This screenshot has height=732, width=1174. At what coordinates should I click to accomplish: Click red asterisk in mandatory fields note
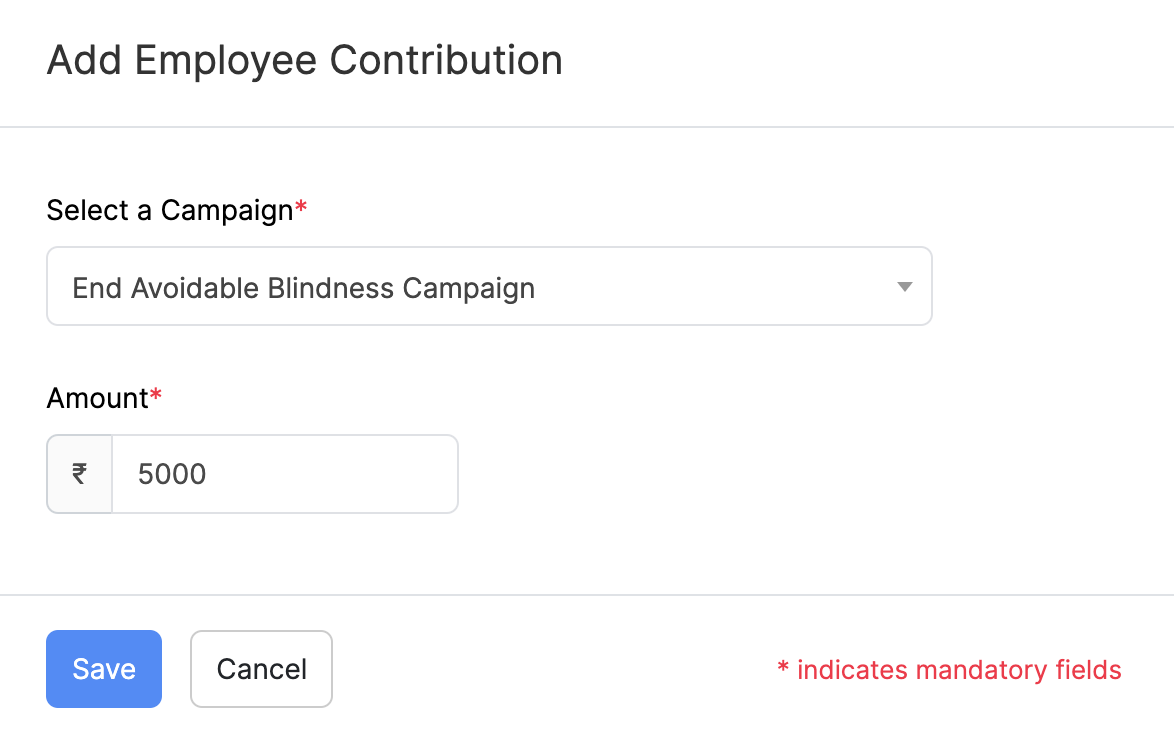tap(783, 668)
